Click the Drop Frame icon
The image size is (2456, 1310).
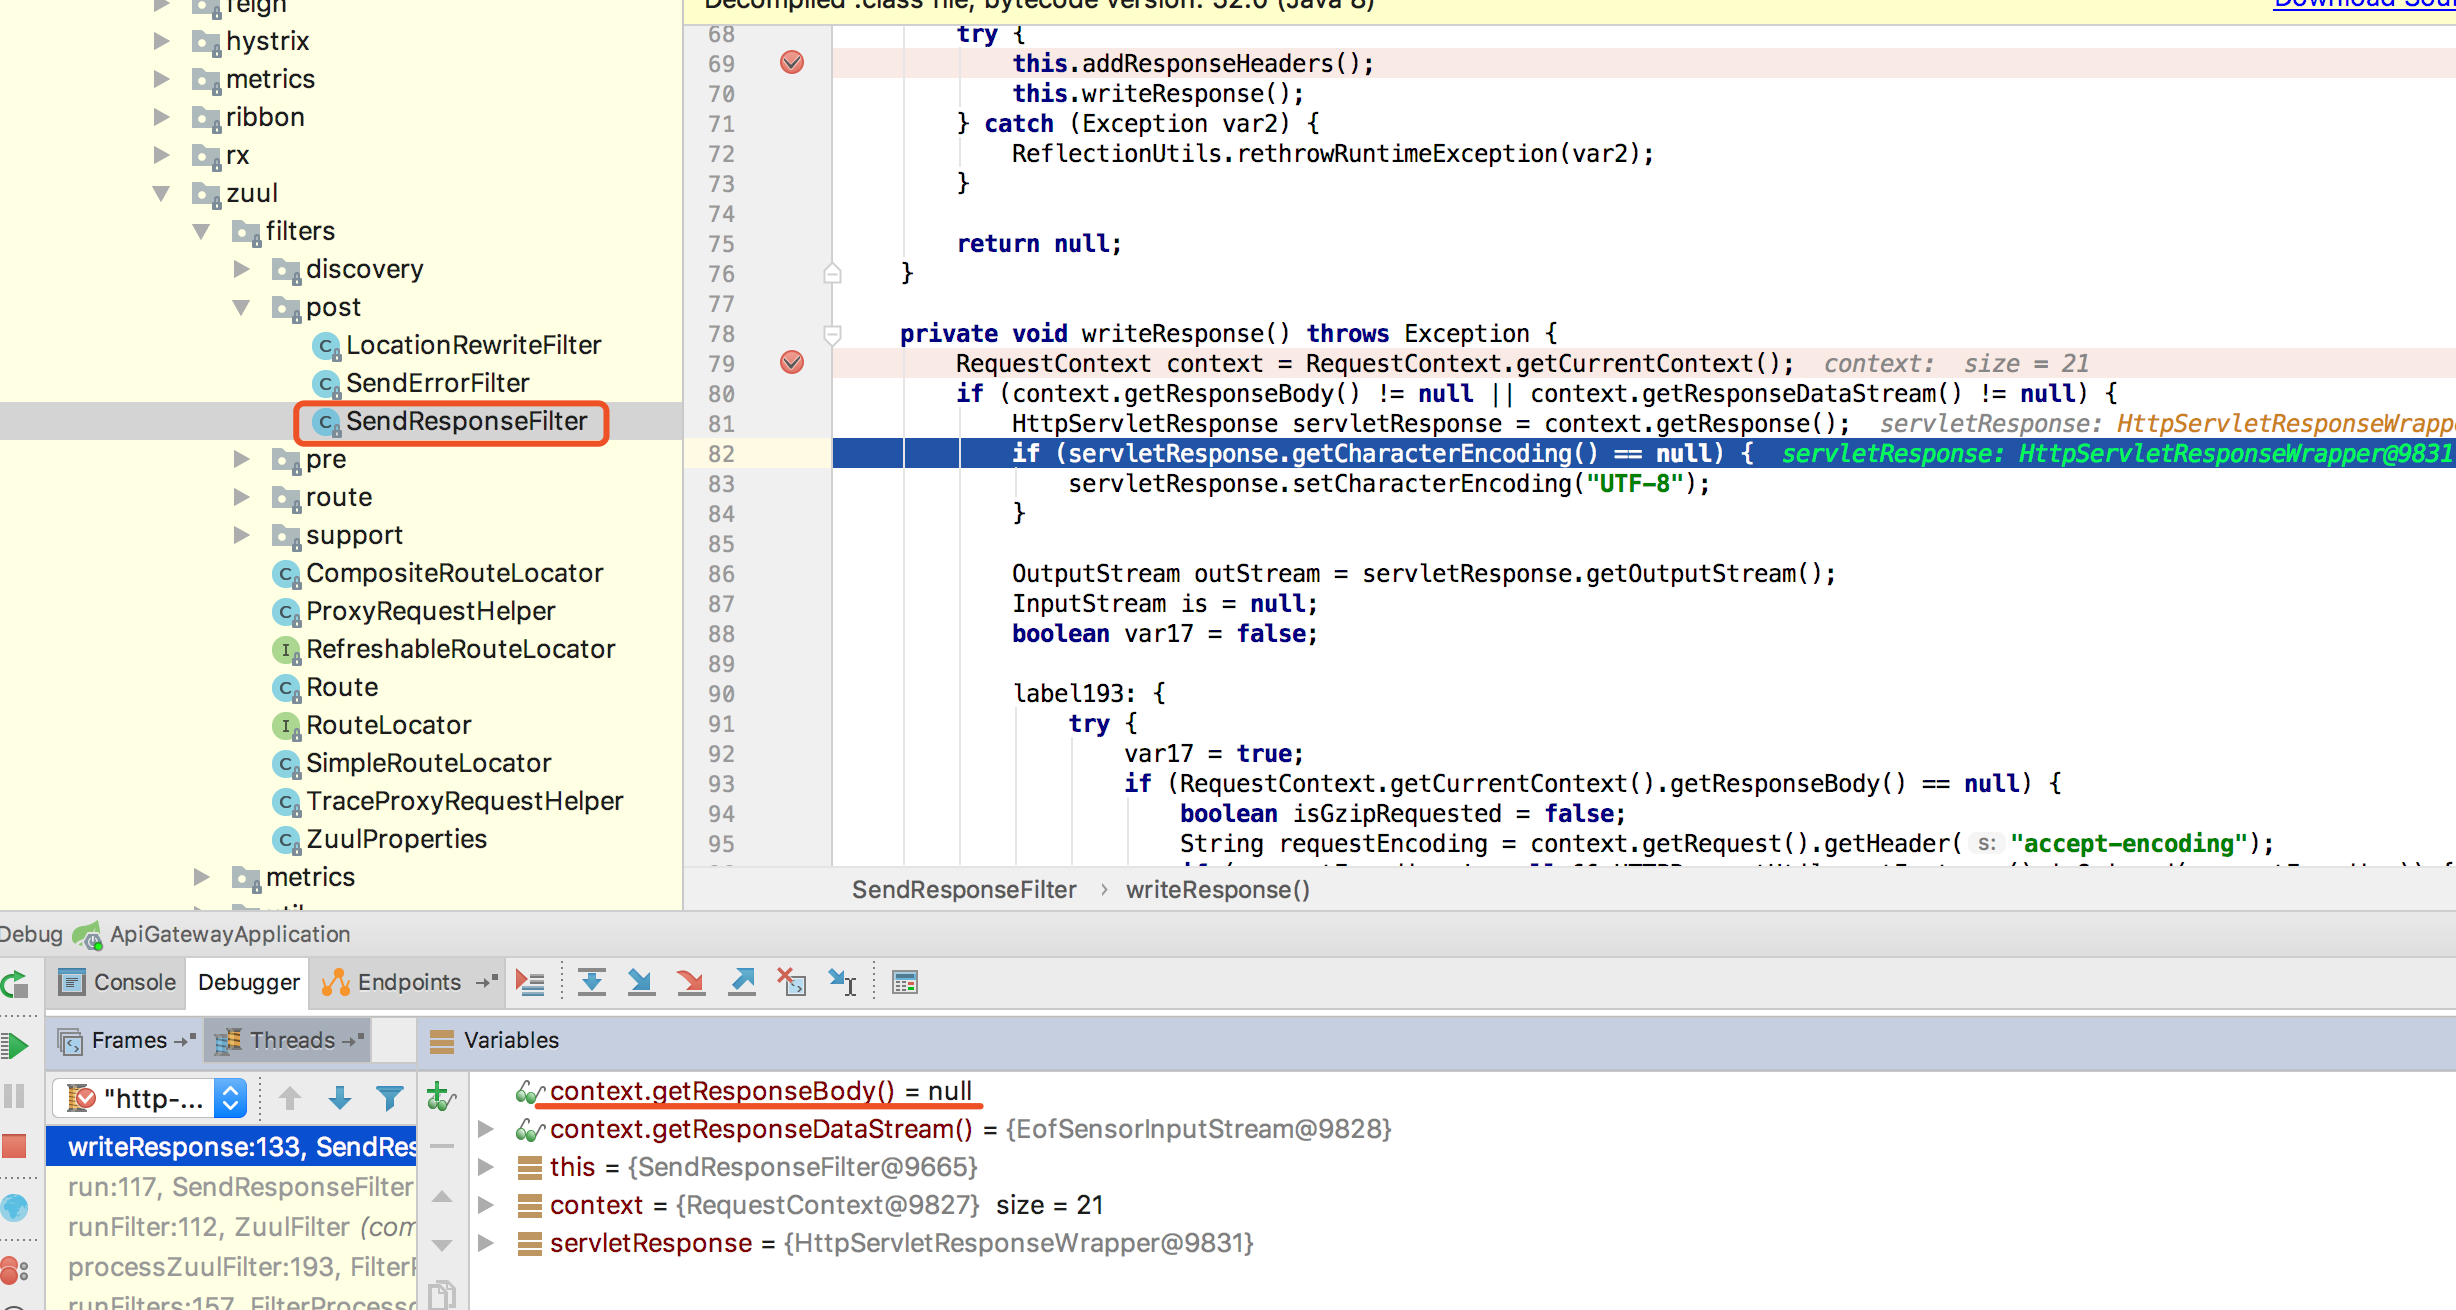pos(792,983)
